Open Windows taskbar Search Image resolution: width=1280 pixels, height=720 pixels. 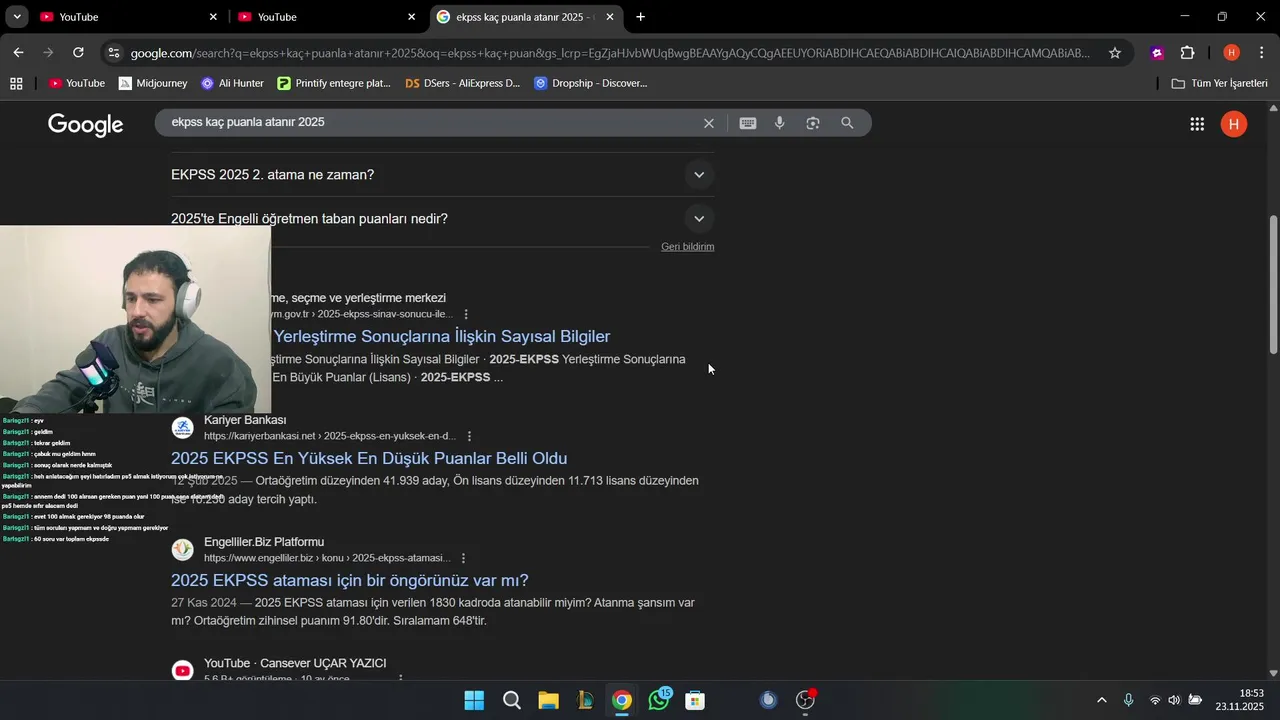(511, 700)
